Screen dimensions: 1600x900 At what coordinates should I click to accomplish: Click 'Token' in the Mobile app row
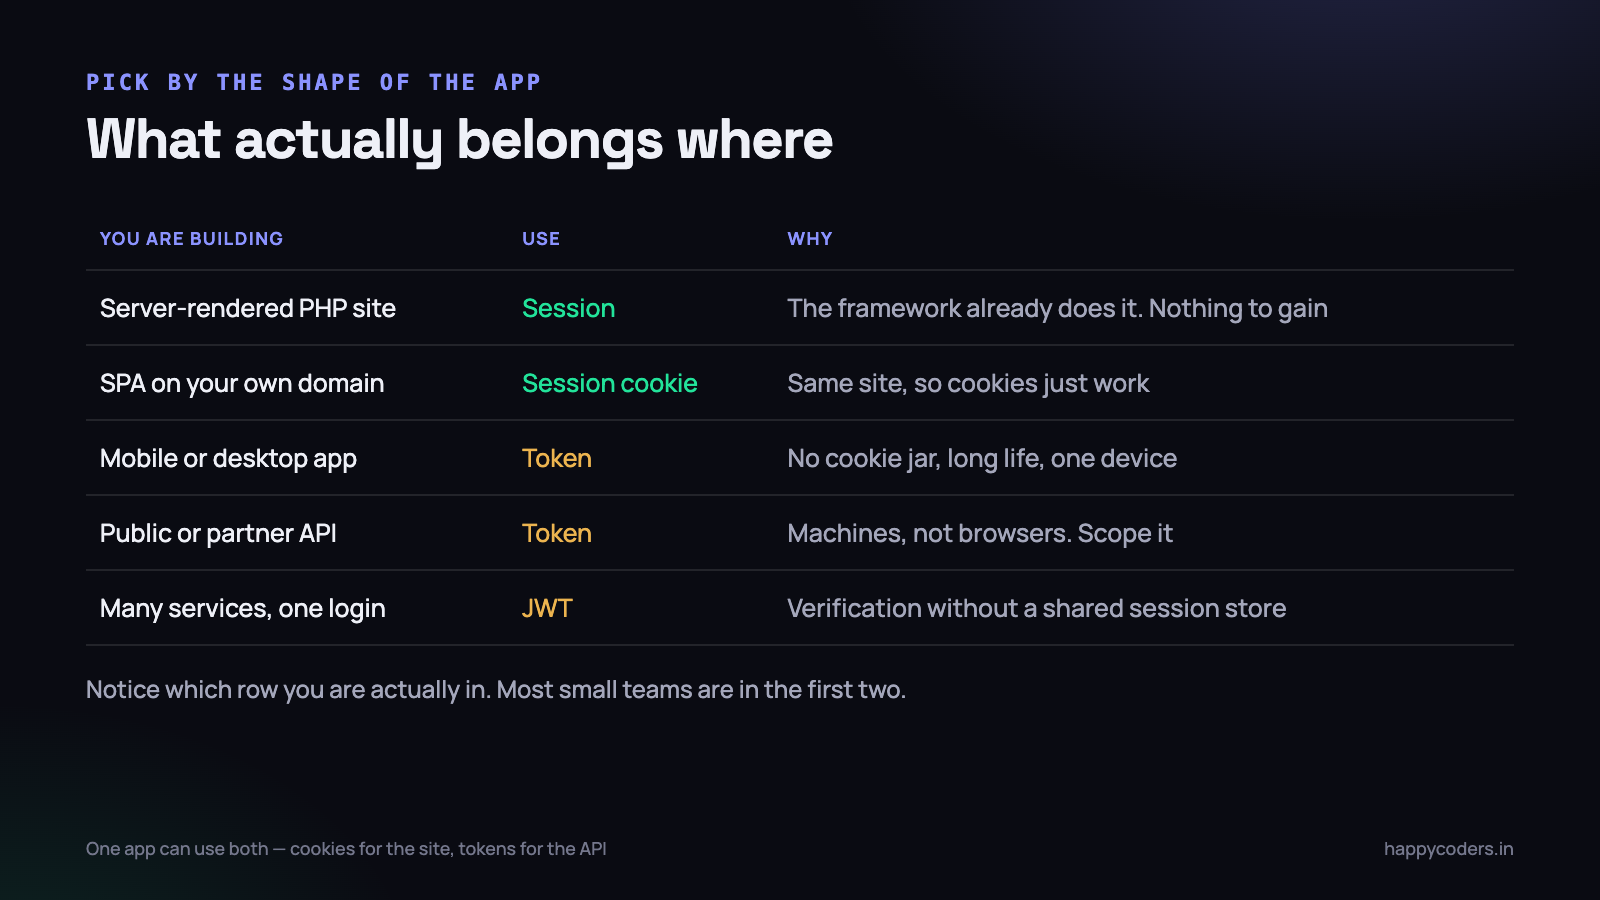(x=557, y=458)
